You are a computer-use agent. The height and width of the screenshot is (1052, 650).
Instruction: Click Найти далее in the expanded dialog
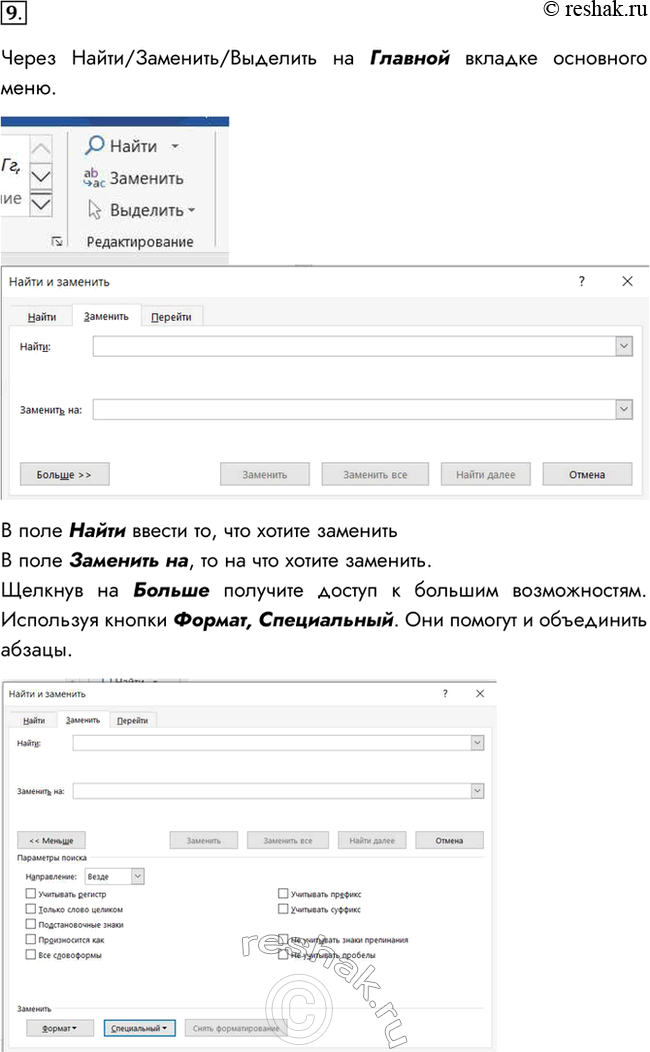tap(372, 840)
